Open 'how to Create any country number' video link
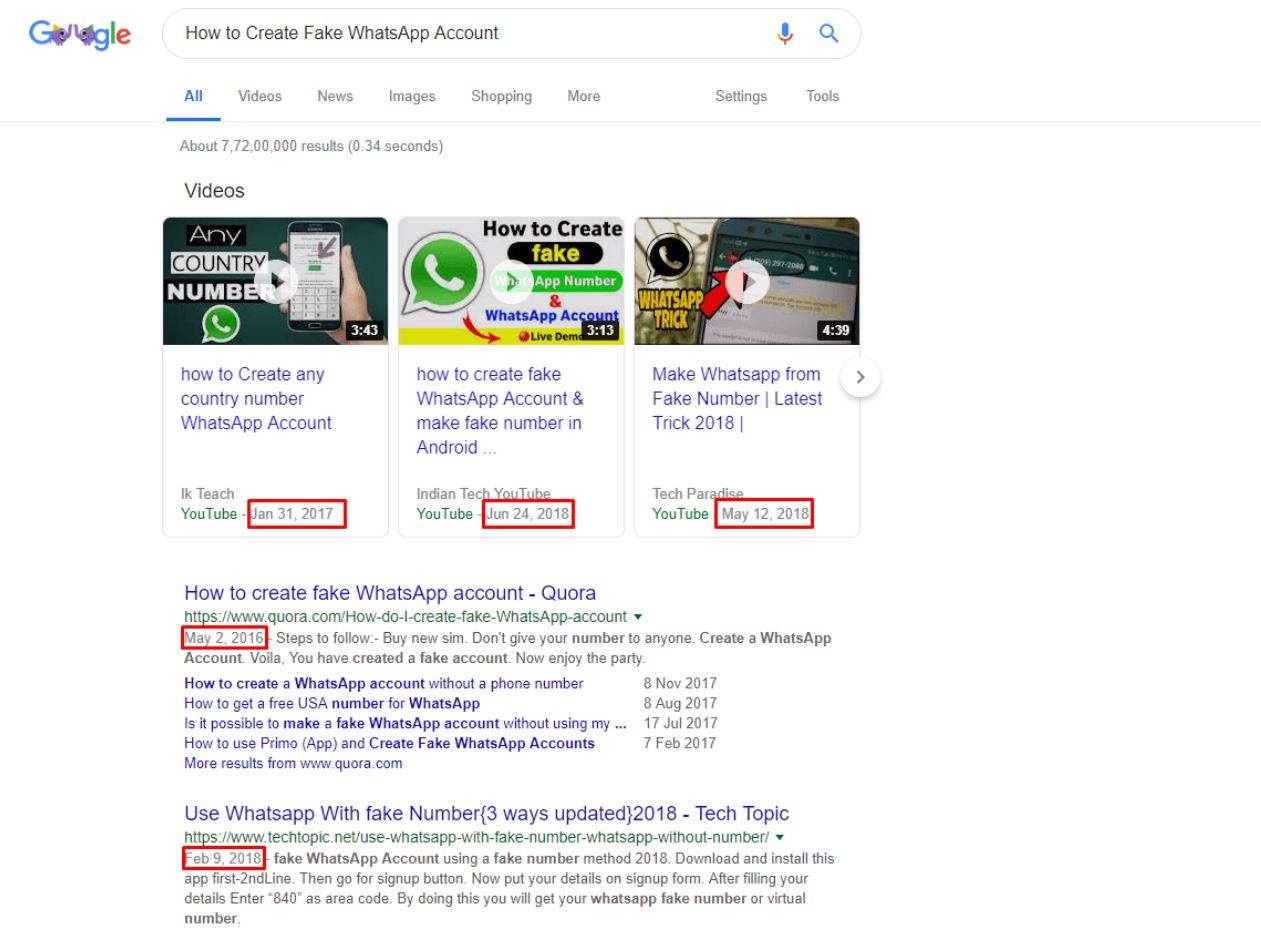The height and width of the screenshot is (934, 1261). 256,399
